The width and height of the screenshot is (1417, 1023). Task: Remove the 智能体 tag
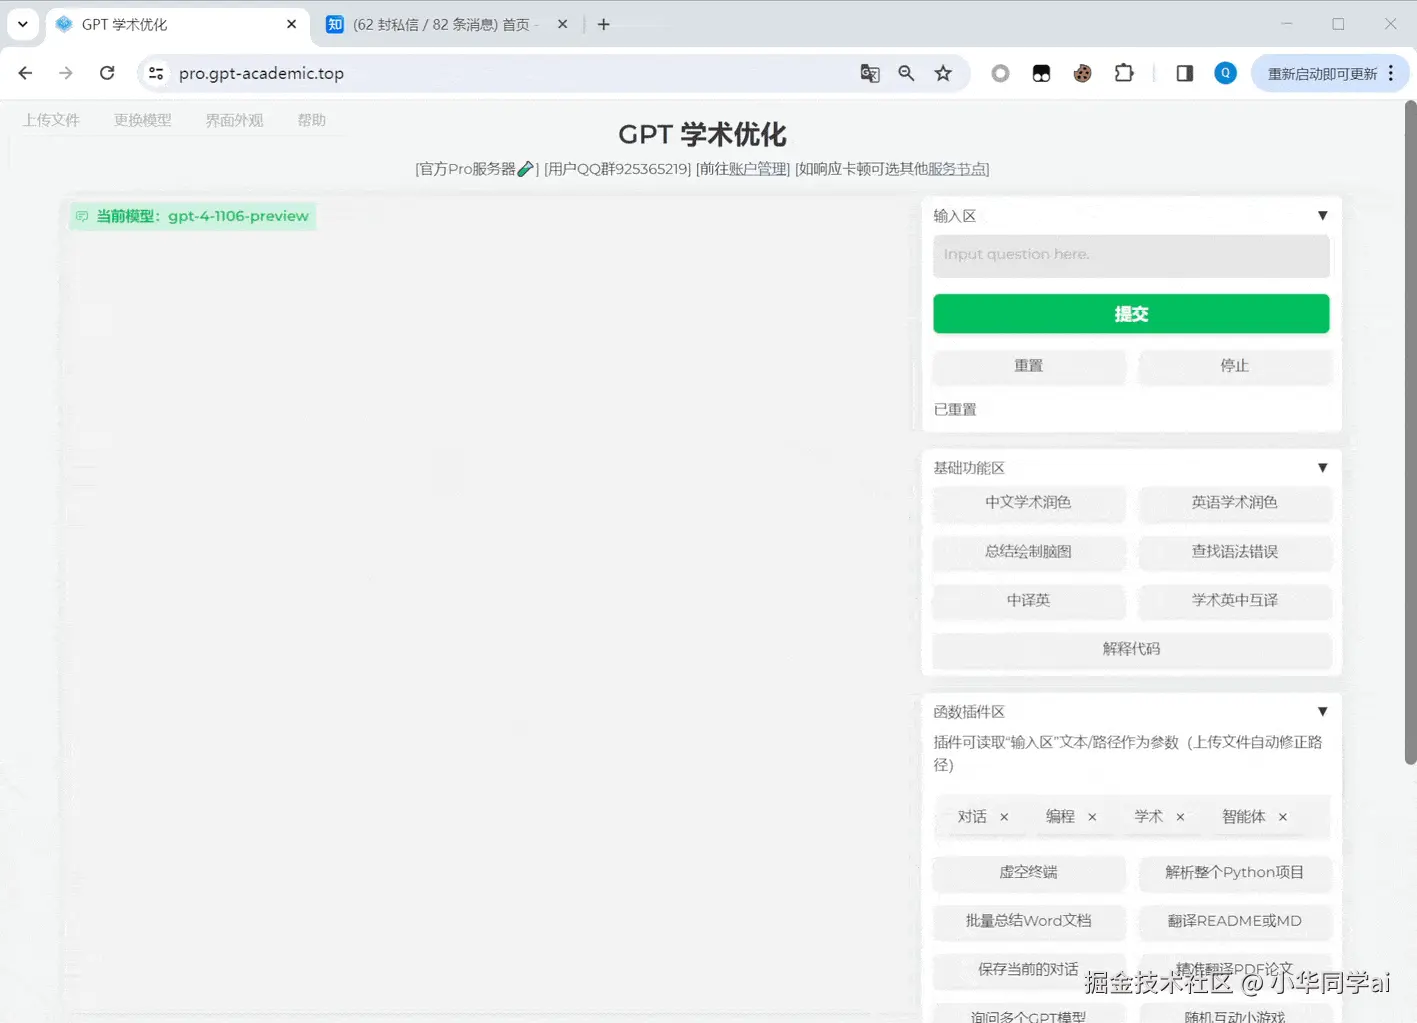(x=1283, y=817)
